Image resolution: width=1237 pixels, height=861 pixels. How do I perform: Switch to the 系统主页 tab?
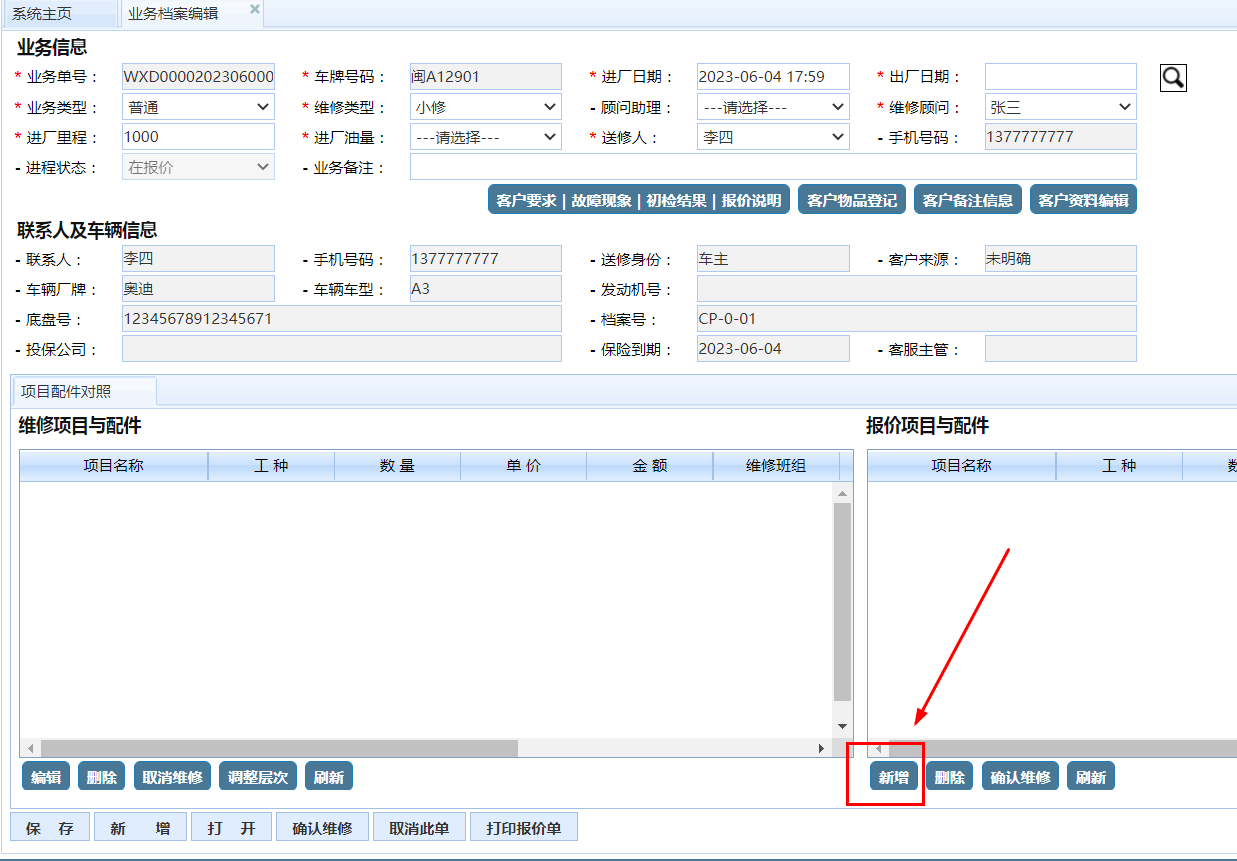(x=58, y=13)
